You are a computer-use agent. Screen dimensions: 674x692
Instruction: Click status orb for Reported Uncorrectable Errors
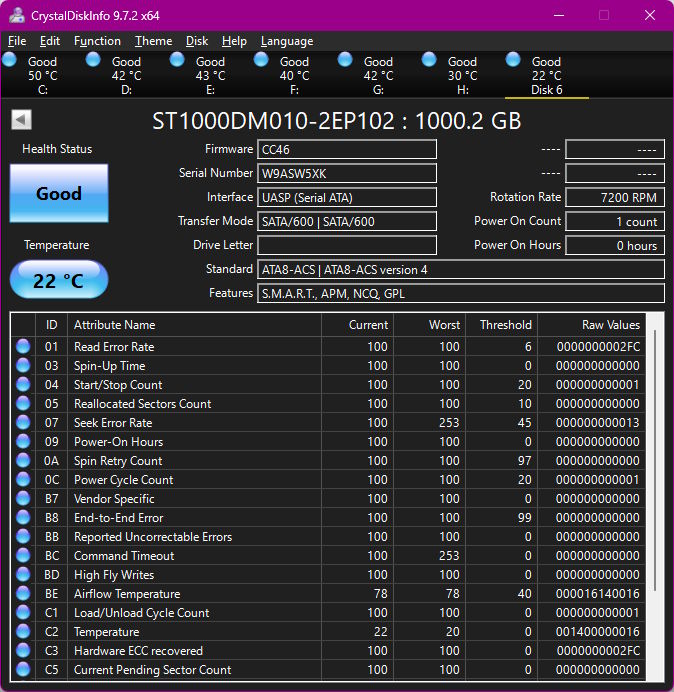[23, 536]
